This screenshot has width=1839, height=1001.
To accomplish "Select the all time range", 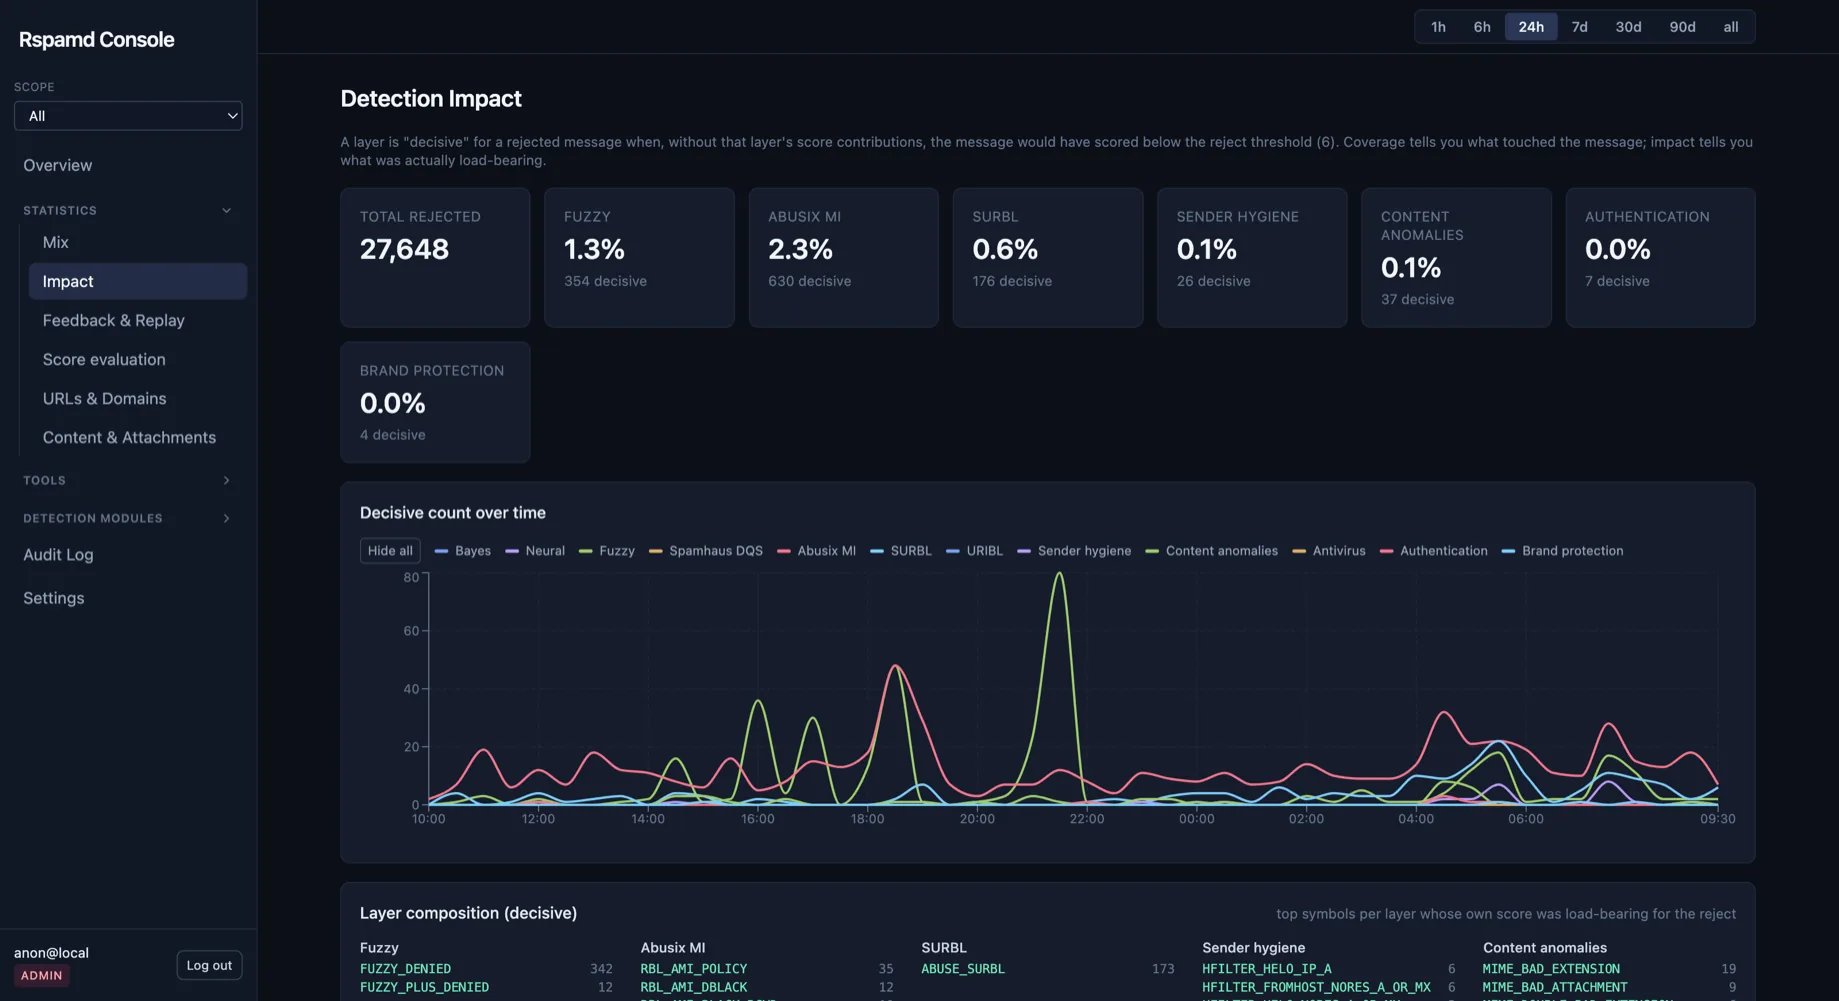I will point(1731,27).
